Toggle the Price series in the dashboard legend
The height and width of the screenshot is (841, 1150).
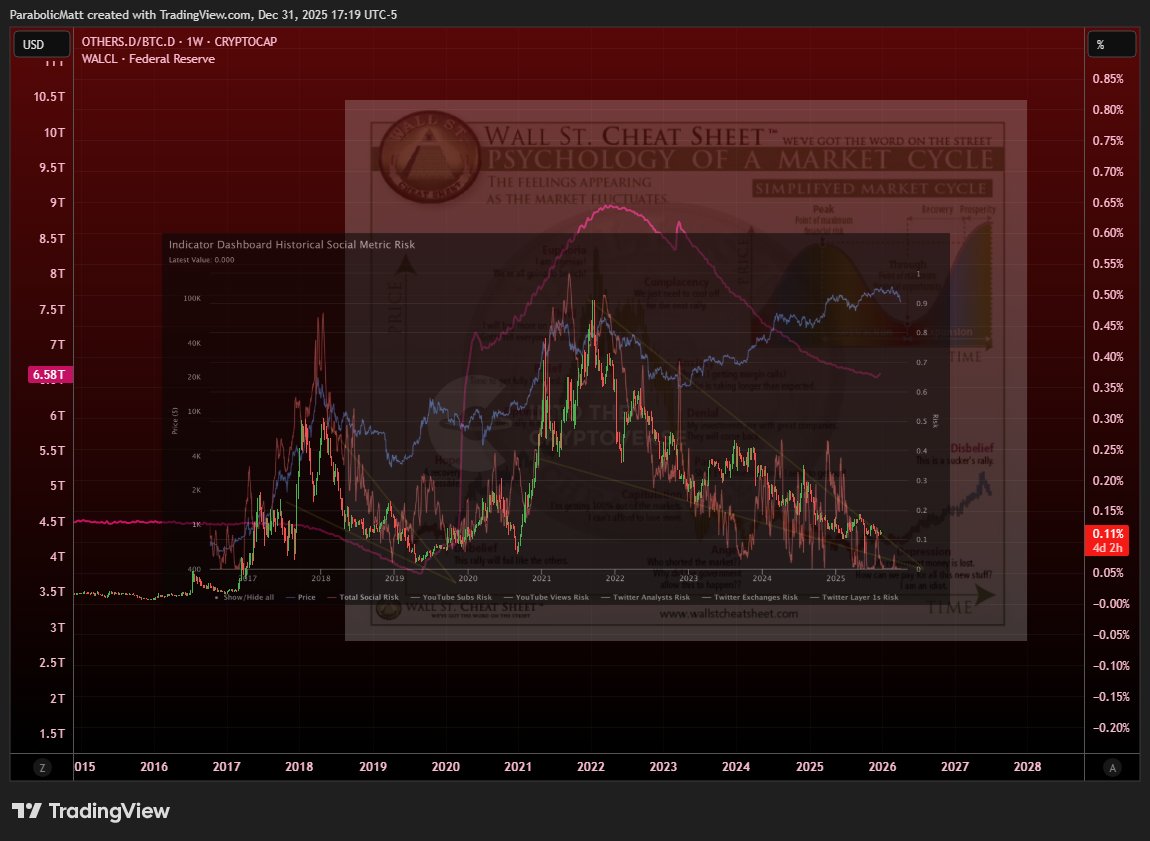(301, 597)
